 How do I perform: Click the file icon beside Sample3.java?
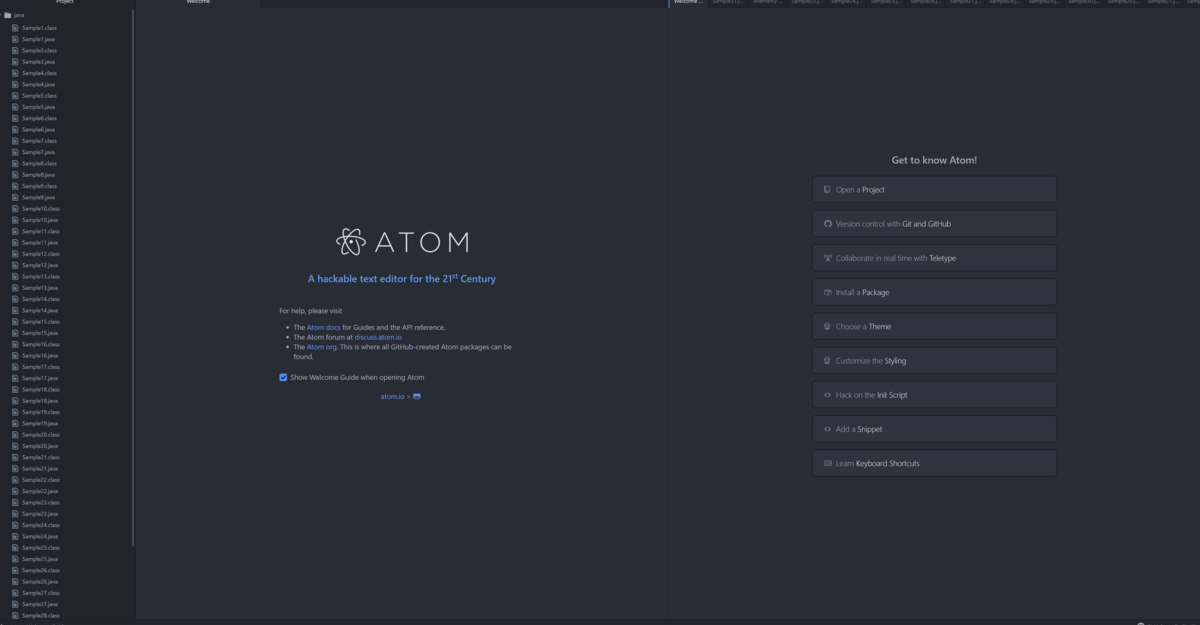point(15,61)
